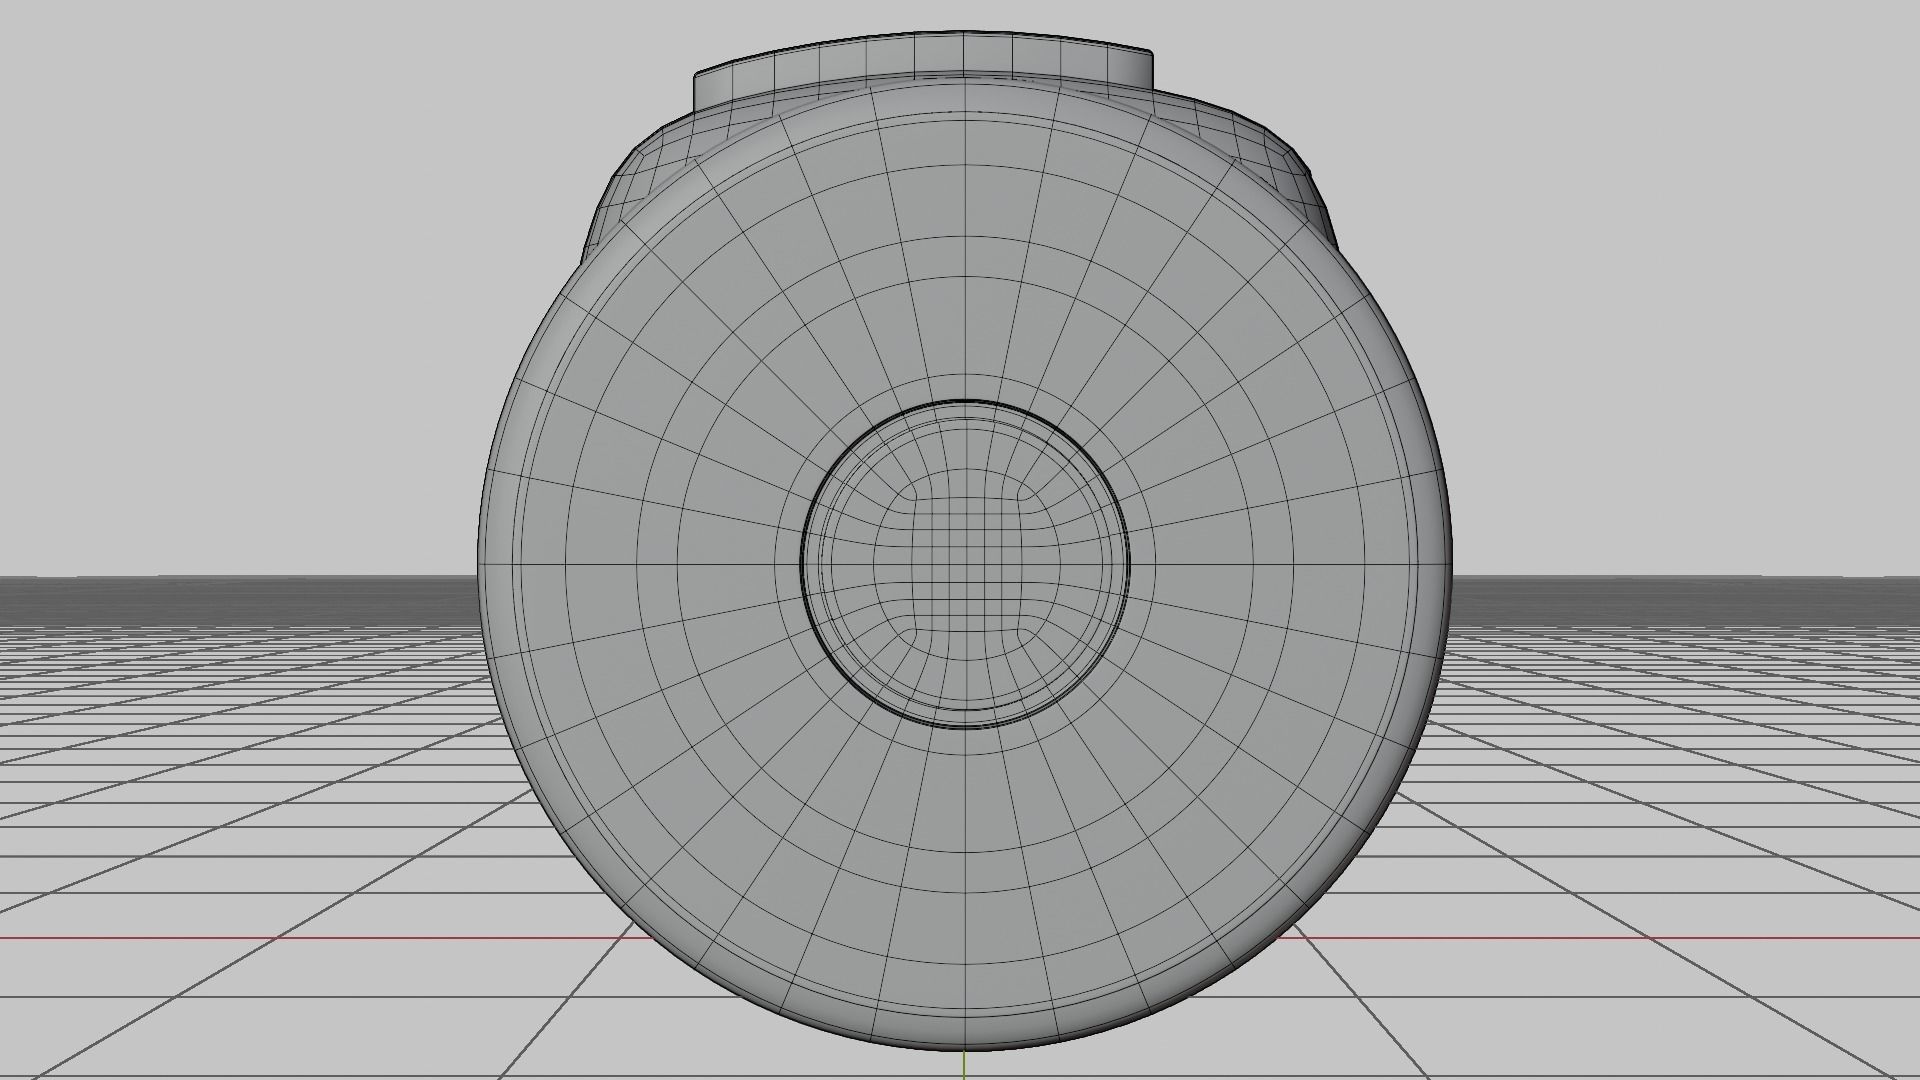
Task: Select the flat top flange of the model
Action: pyautogui.click(x=924, y=68)
